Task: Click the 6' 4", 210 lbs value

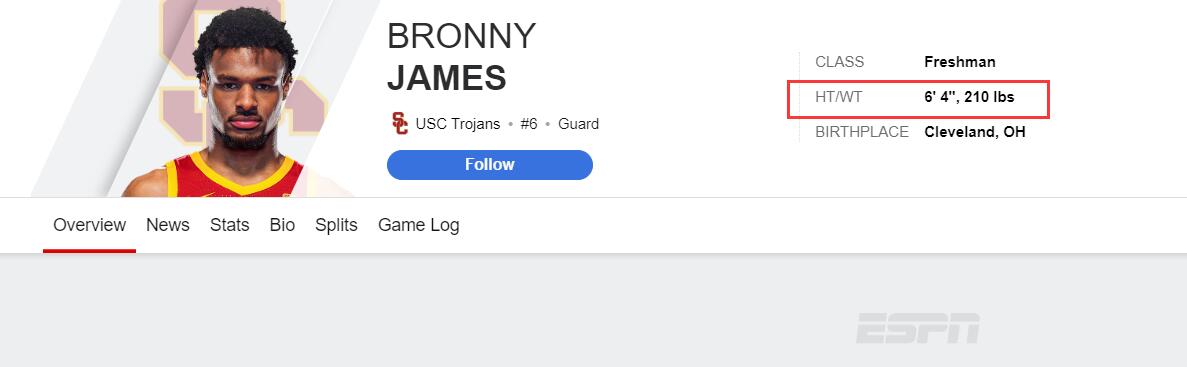Action: 969,97
